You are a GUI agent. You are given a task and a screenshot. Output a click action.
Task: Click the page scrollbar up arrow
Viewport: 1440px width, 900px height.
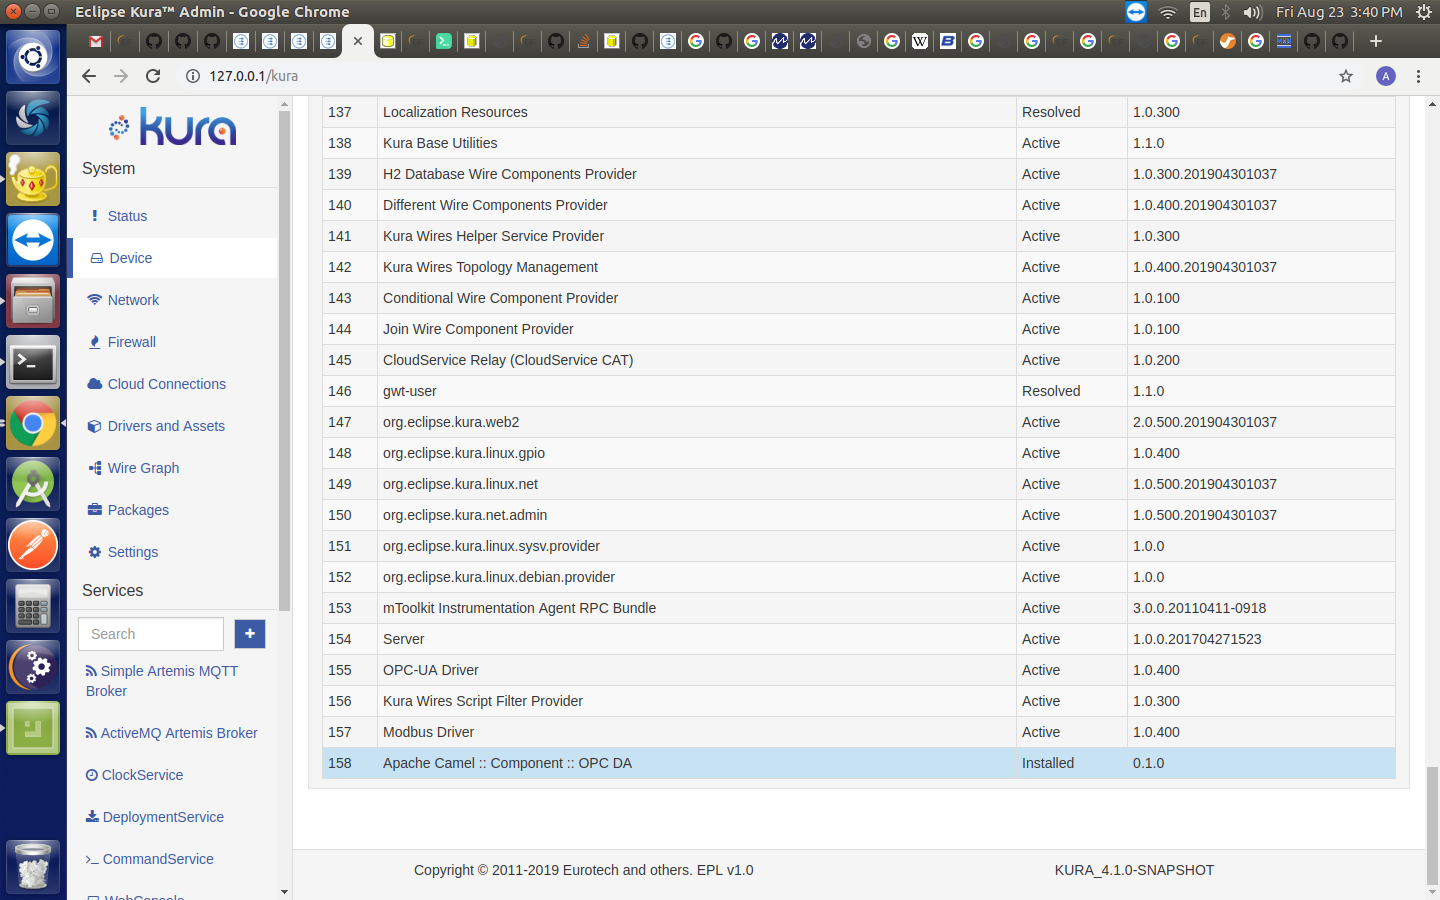tap(1432, 103)
